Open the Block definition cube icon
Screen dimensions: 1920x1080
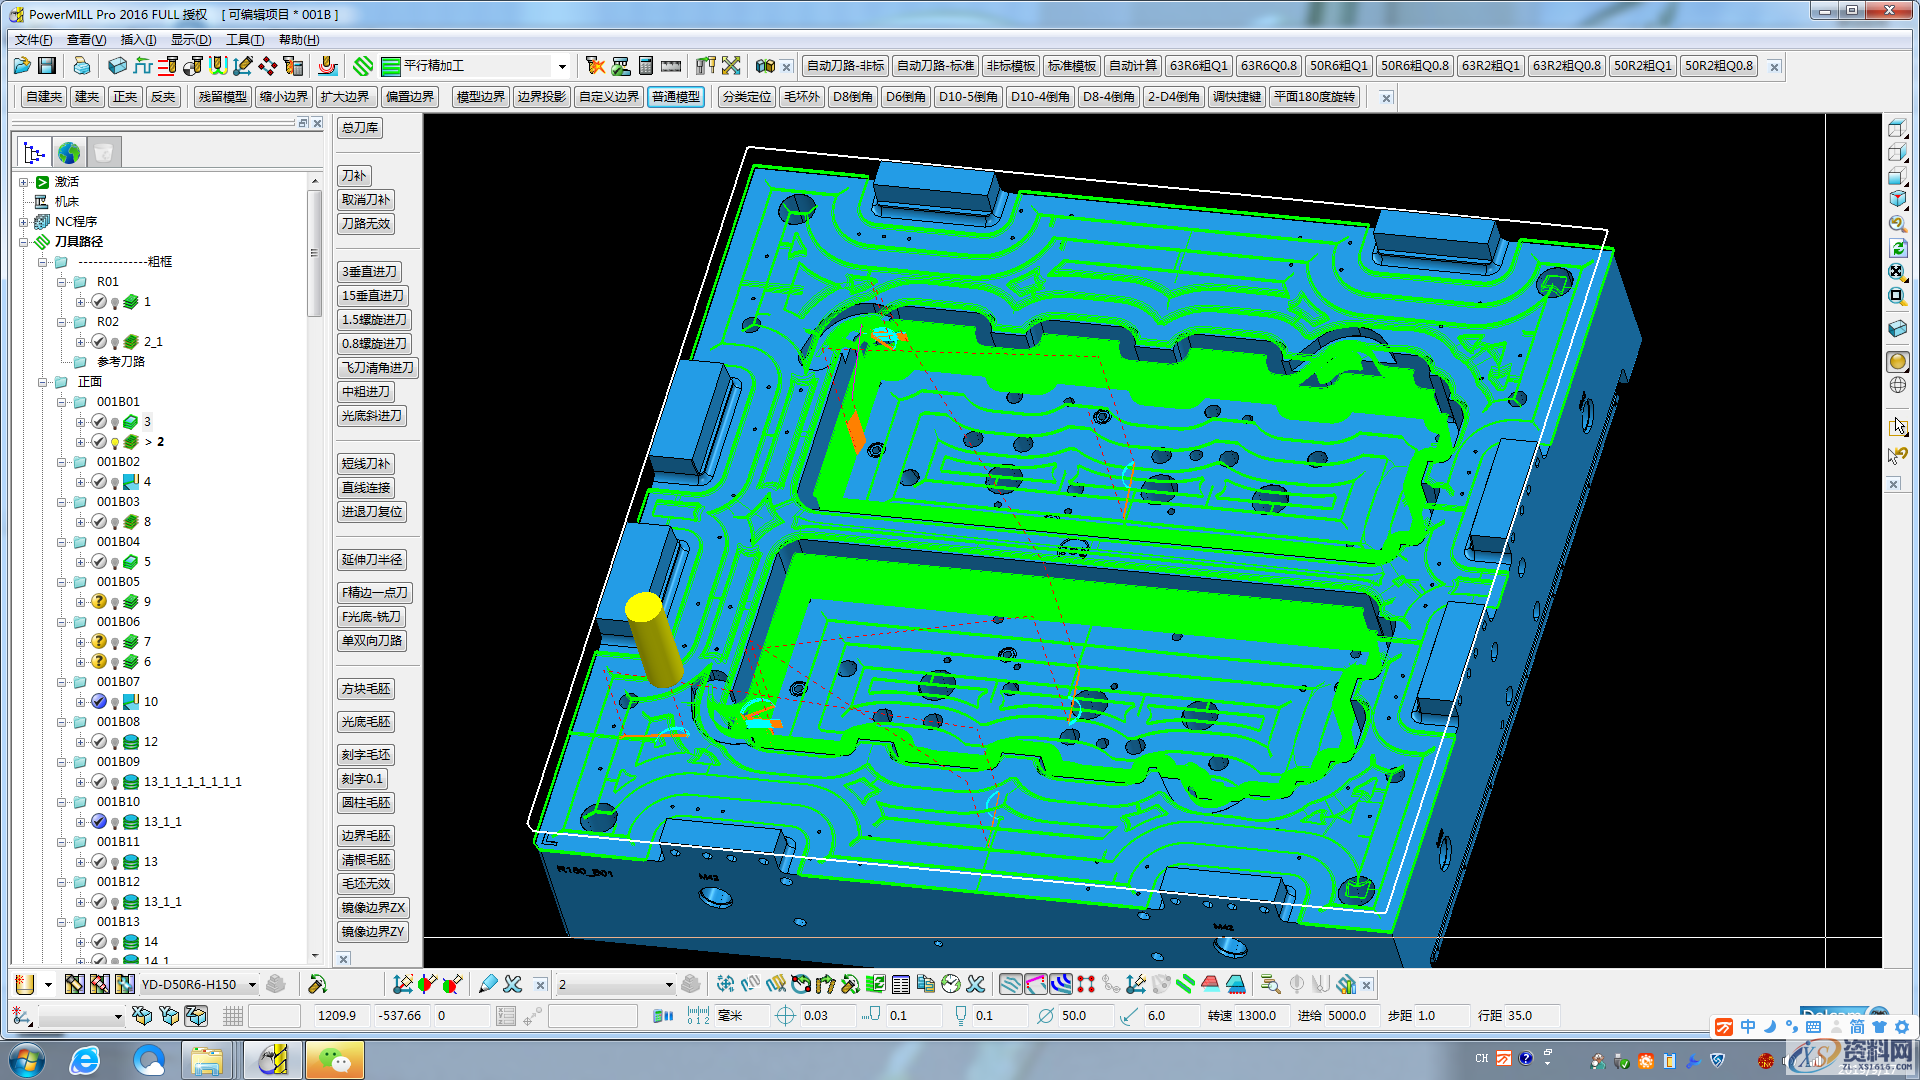(x=117, y=66)
